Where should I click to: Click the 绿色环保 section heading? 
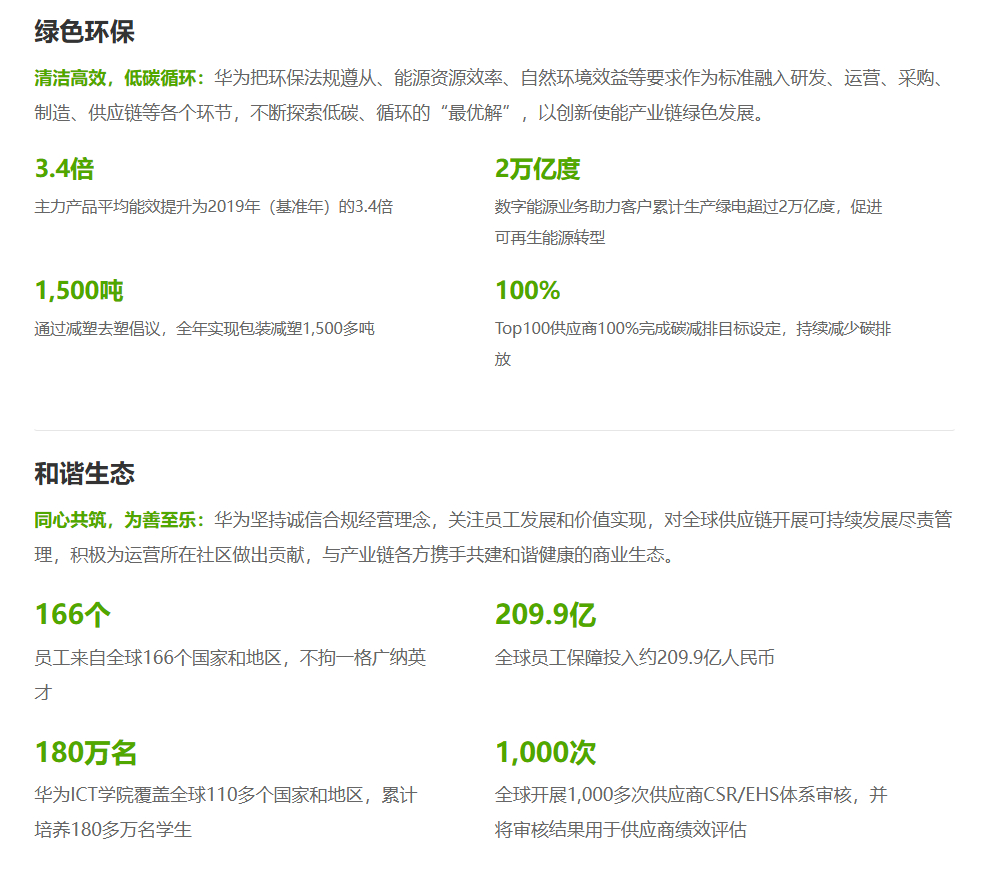(84, 32)
